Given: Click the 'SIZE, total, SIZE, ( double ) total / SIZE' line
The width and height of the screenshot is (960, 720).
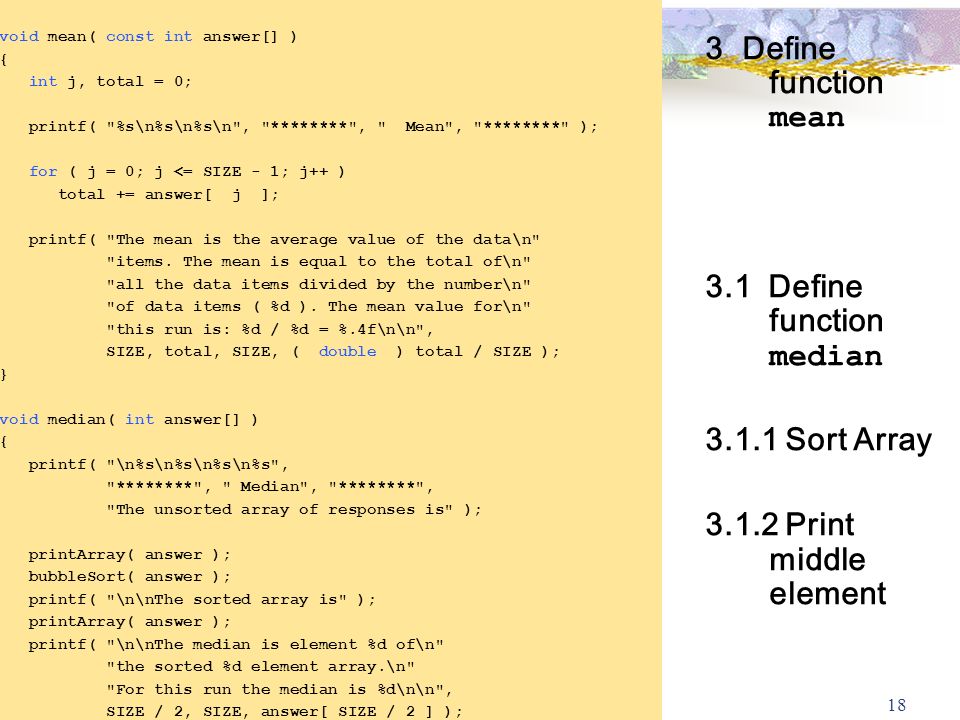Looking at the screenshot, I should point(333,352).
